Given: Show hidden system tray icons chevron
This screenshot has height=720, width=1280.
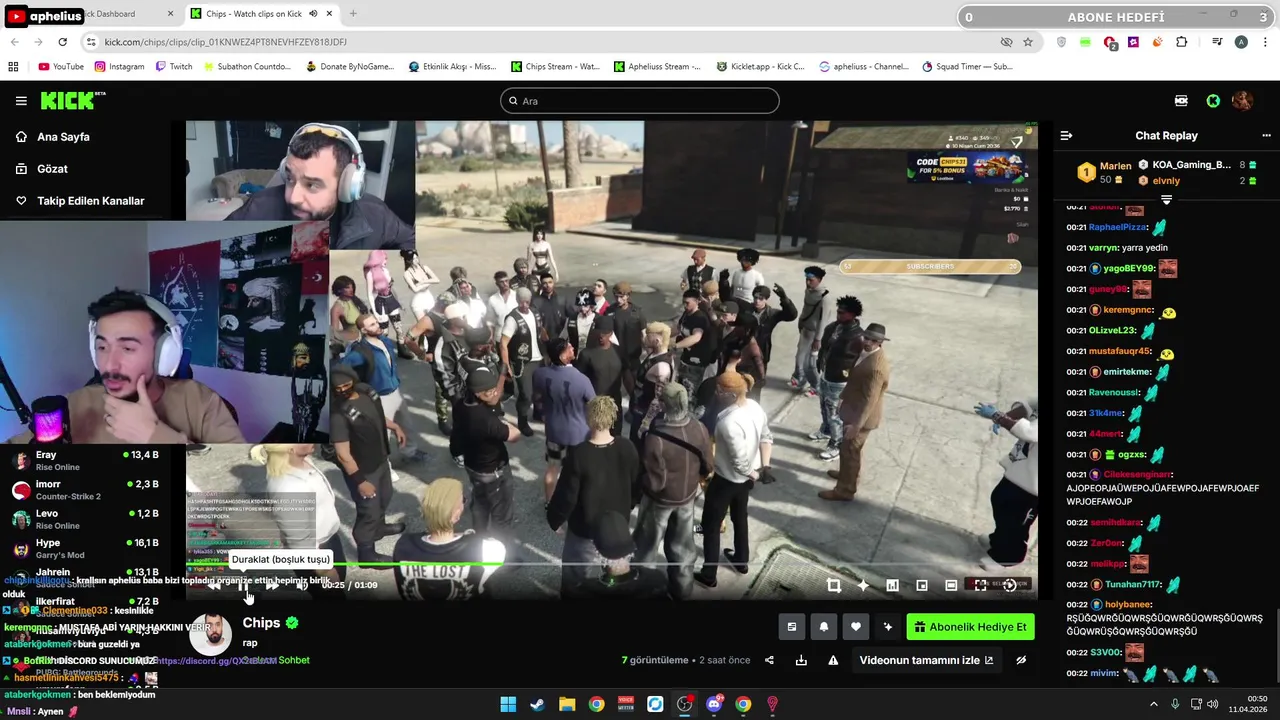Looking at the screenshot, I should click(x=1153, y=704).
